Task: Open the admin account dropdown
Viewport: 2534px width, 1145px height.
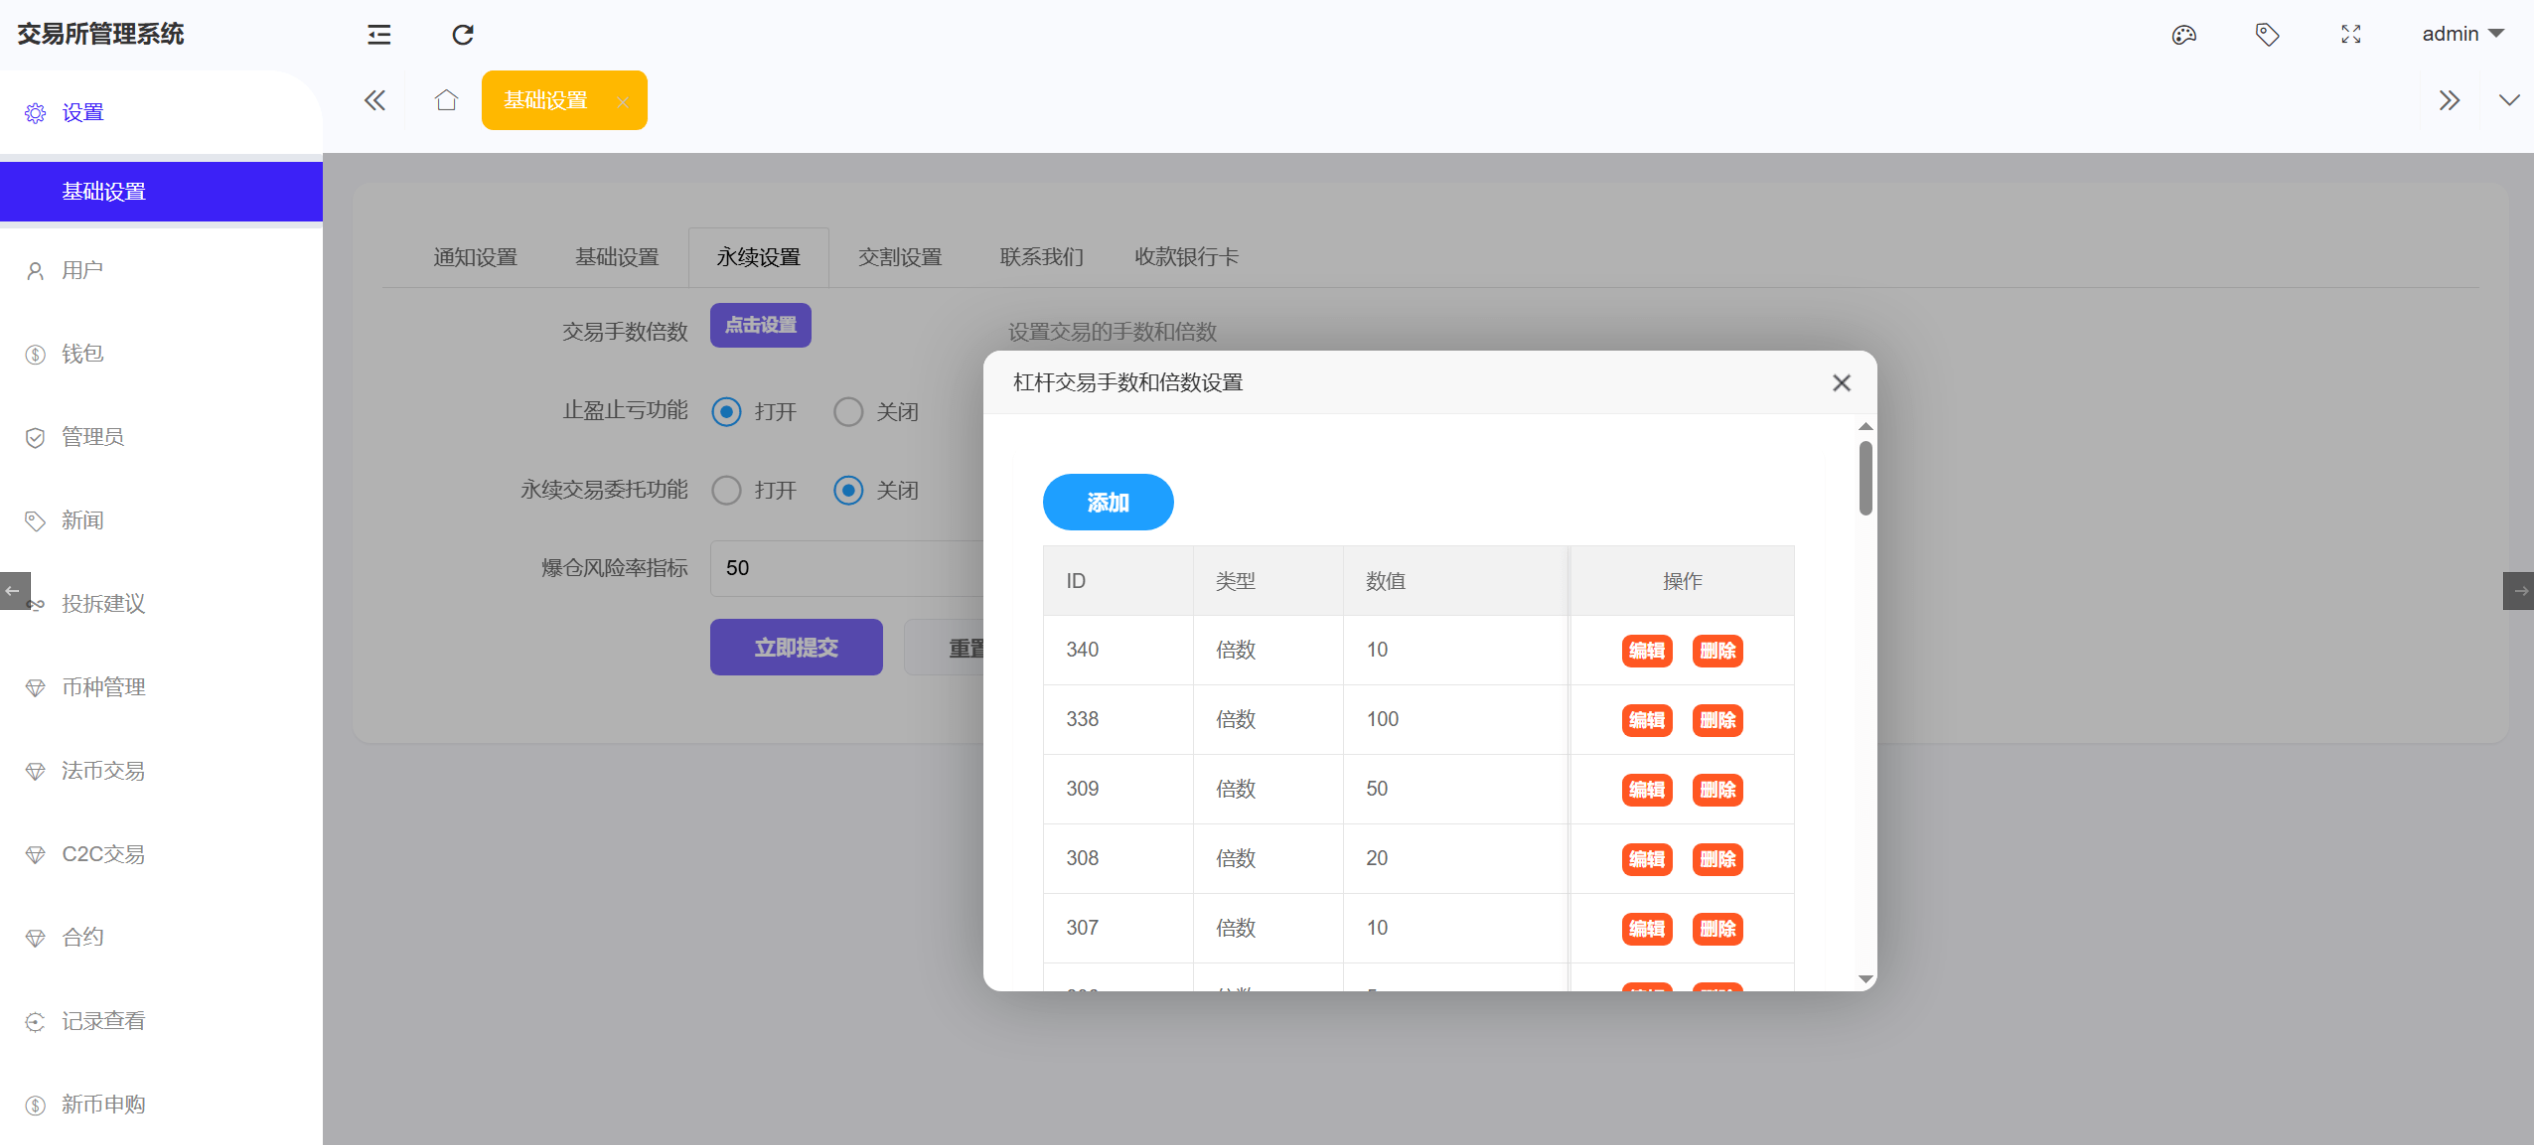Action: pos(2464,33)
